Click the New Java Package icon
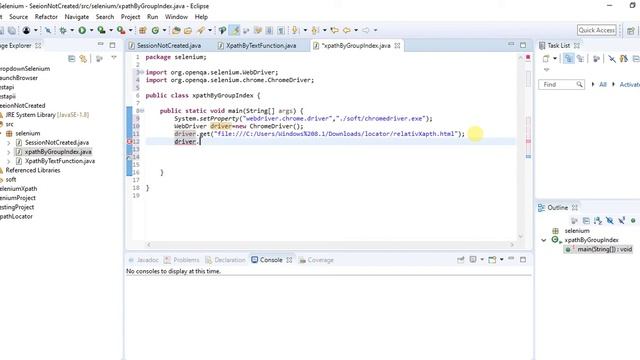Image resolution: width=640 pixels, height=360 pixels. (x=142, y=30)
